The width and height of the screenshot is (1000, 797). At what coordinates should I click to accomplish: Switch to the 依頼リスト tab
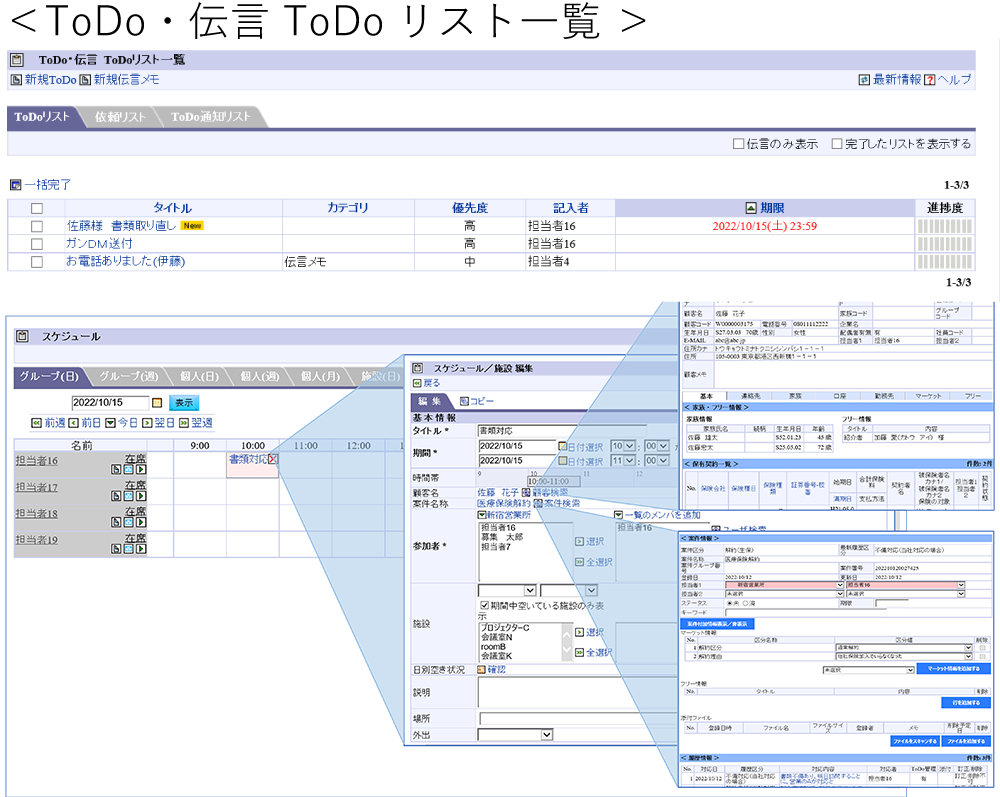120,117
